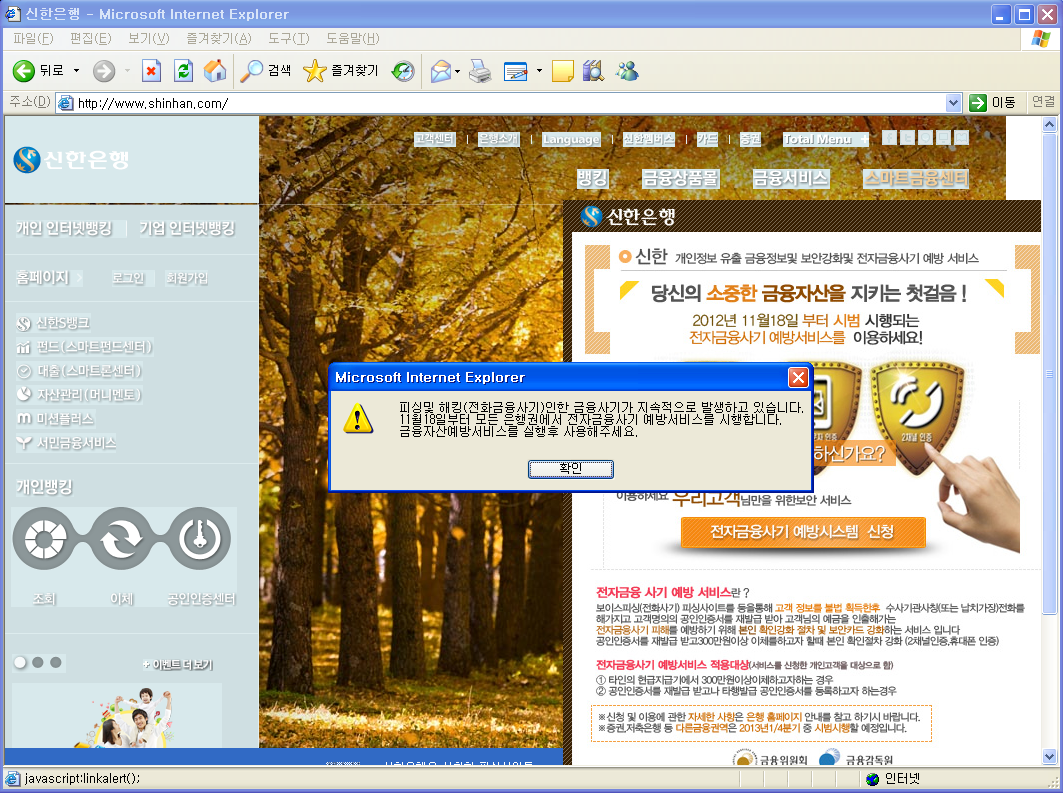The height and width of the screenshot is (793, 1063).
Task: Open the 보기(V) menu
Action: (x=148, y=39)
